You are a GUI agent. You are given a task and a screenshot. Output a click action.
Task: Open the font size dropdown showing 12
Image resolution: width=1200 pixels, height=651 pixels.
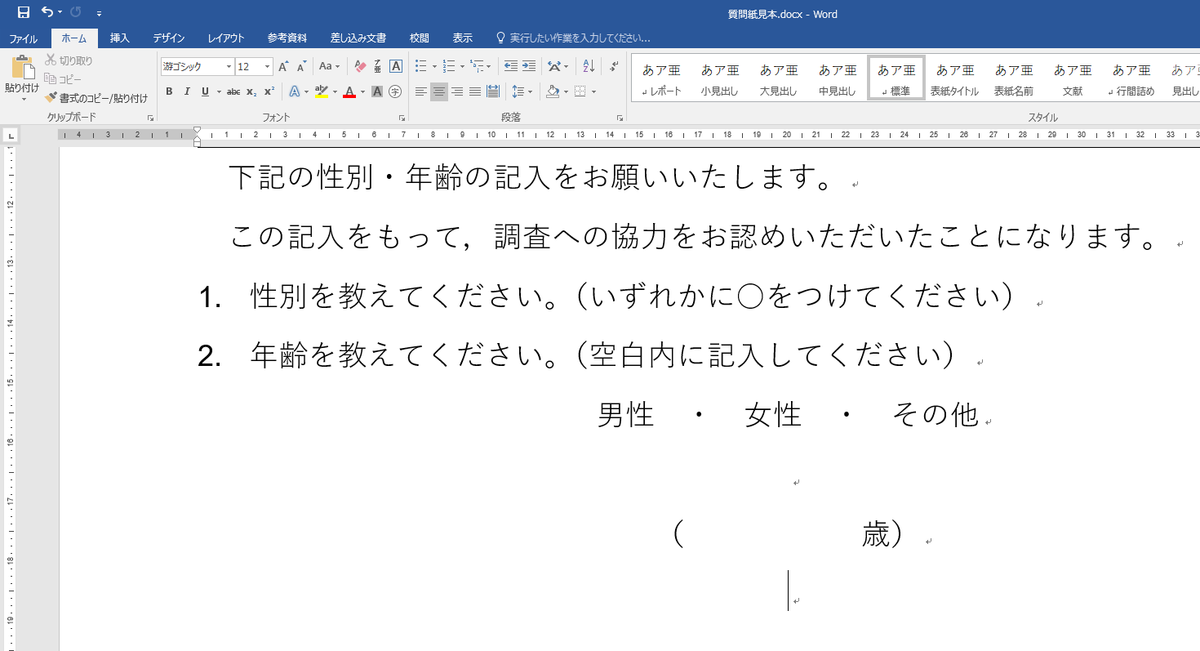(267, 66)
